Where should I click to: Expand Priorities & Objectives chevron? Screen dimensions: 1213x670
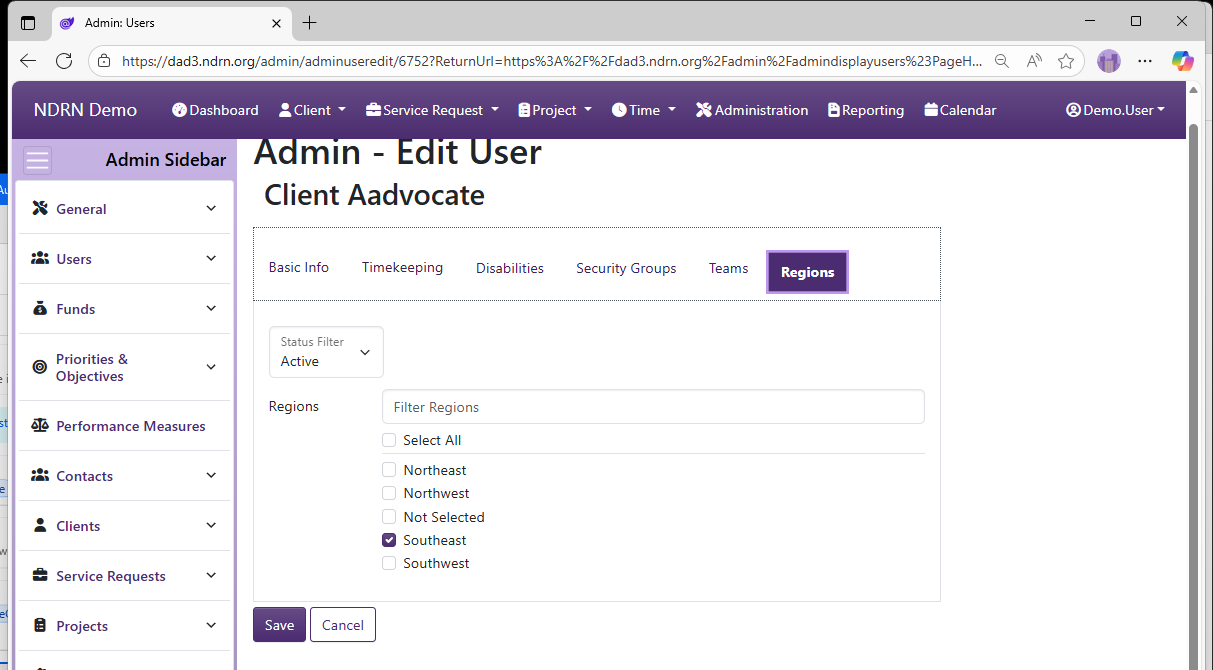(211, 367)
